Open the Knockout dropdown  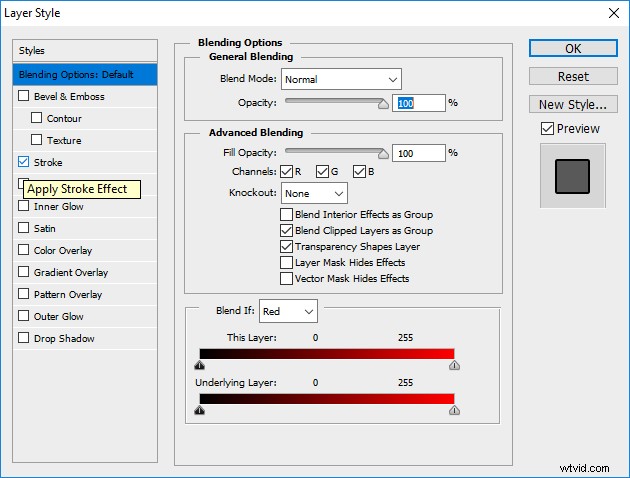[314, 194]
